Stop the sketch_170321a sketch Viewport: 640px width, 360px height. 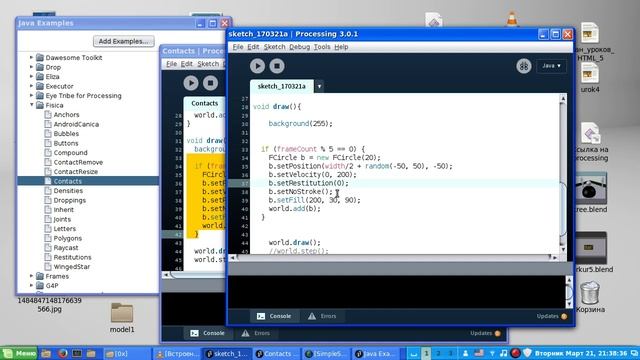point(277,66)
